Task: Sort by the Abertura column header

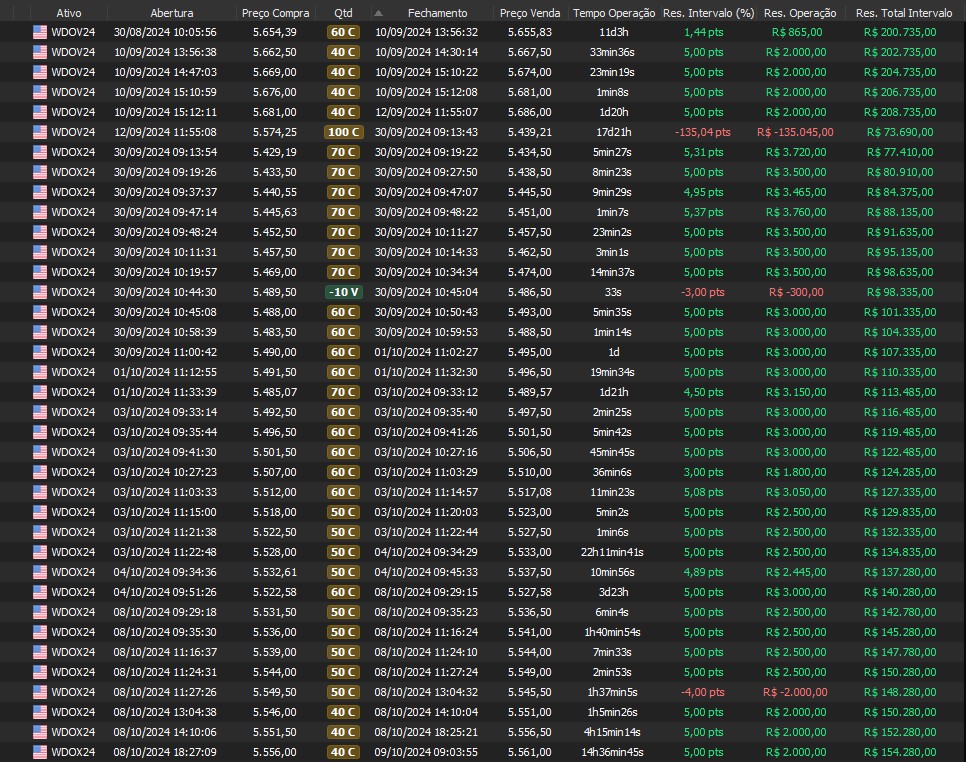Action: coord(172,13)
